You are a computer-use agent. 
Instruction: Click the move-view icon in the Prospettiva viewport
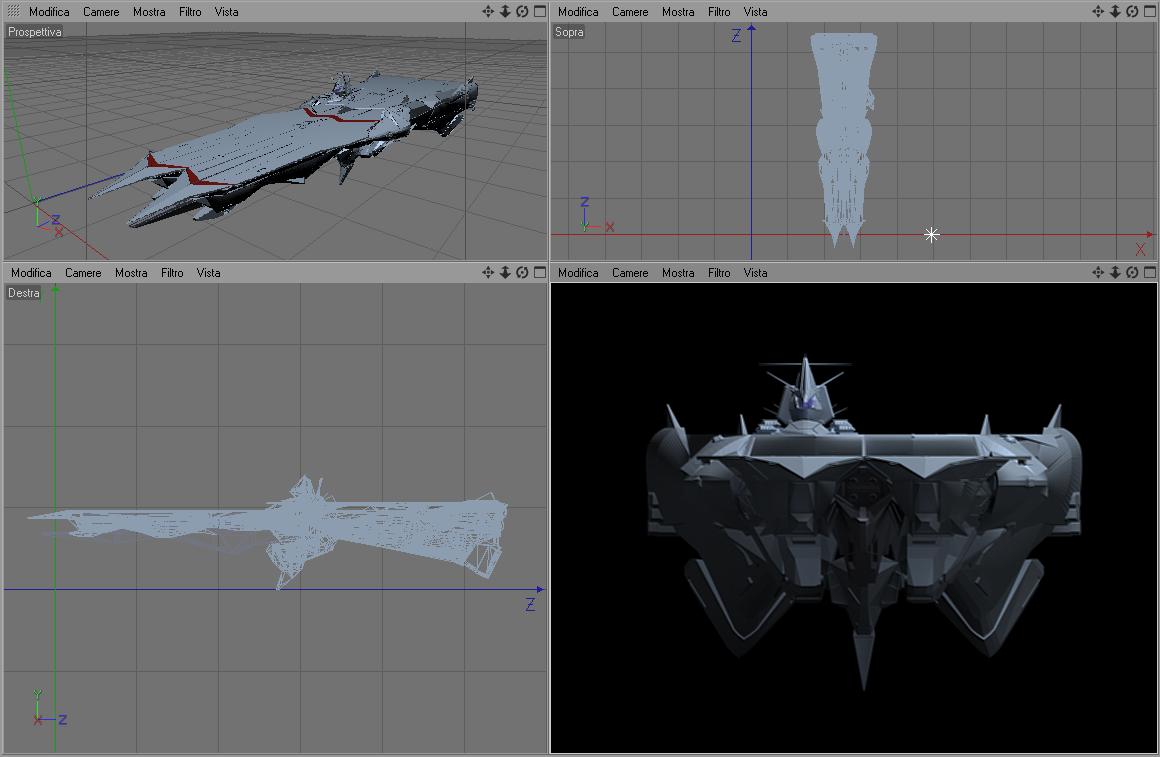tap(488, 11)
